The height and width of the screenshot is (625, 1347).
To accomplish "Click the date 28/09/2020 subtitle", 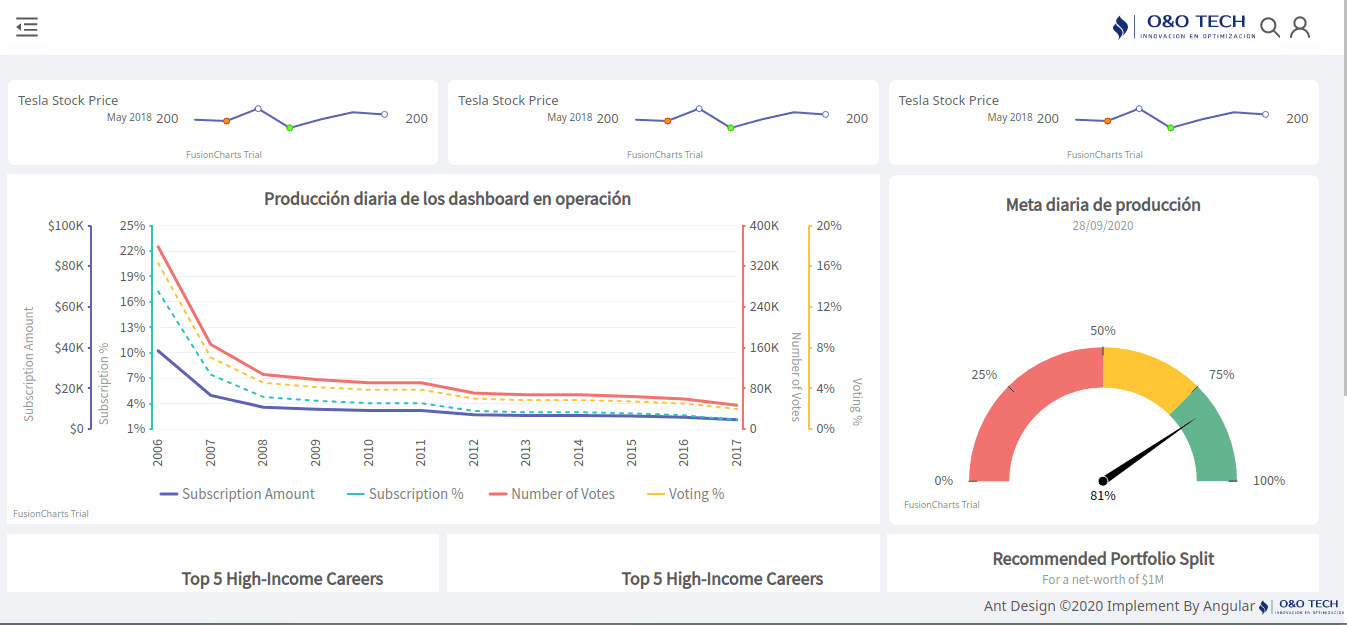I will (x=1103, y=226).
